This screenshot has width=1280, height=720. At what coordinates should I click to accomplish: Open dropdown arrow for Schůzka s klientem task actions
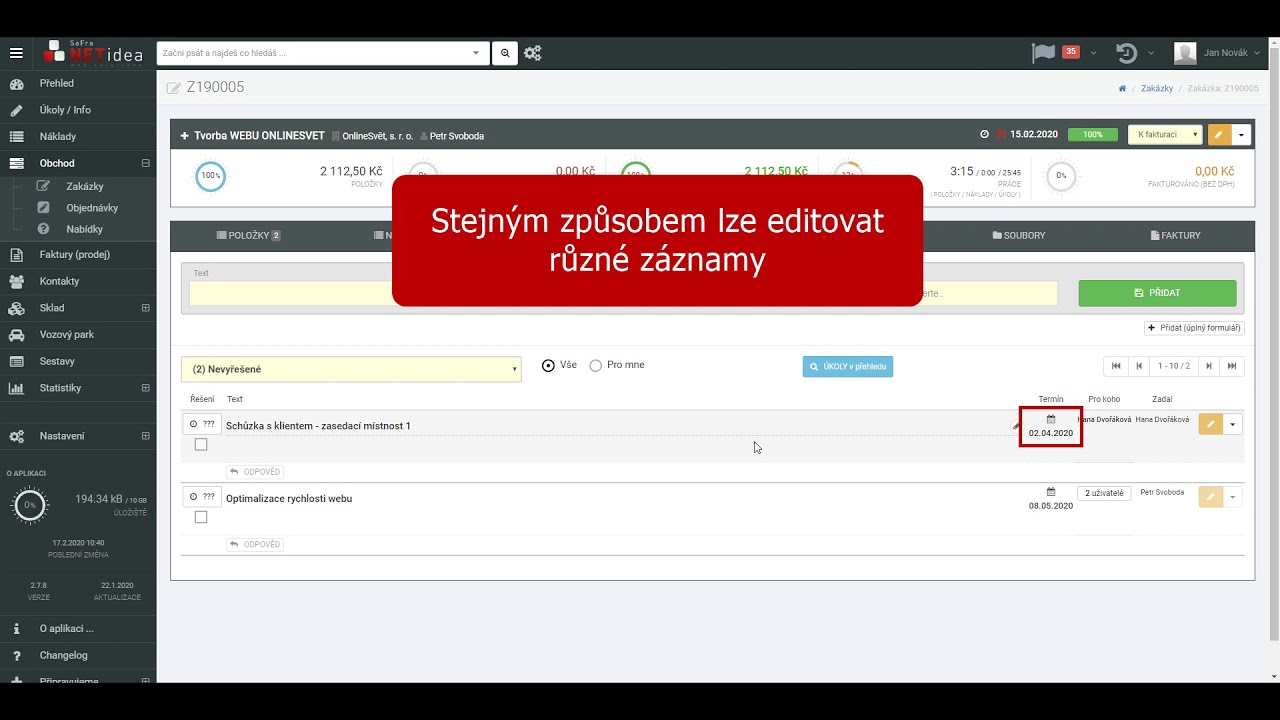pyautogui.click(x=1233, y=424)
